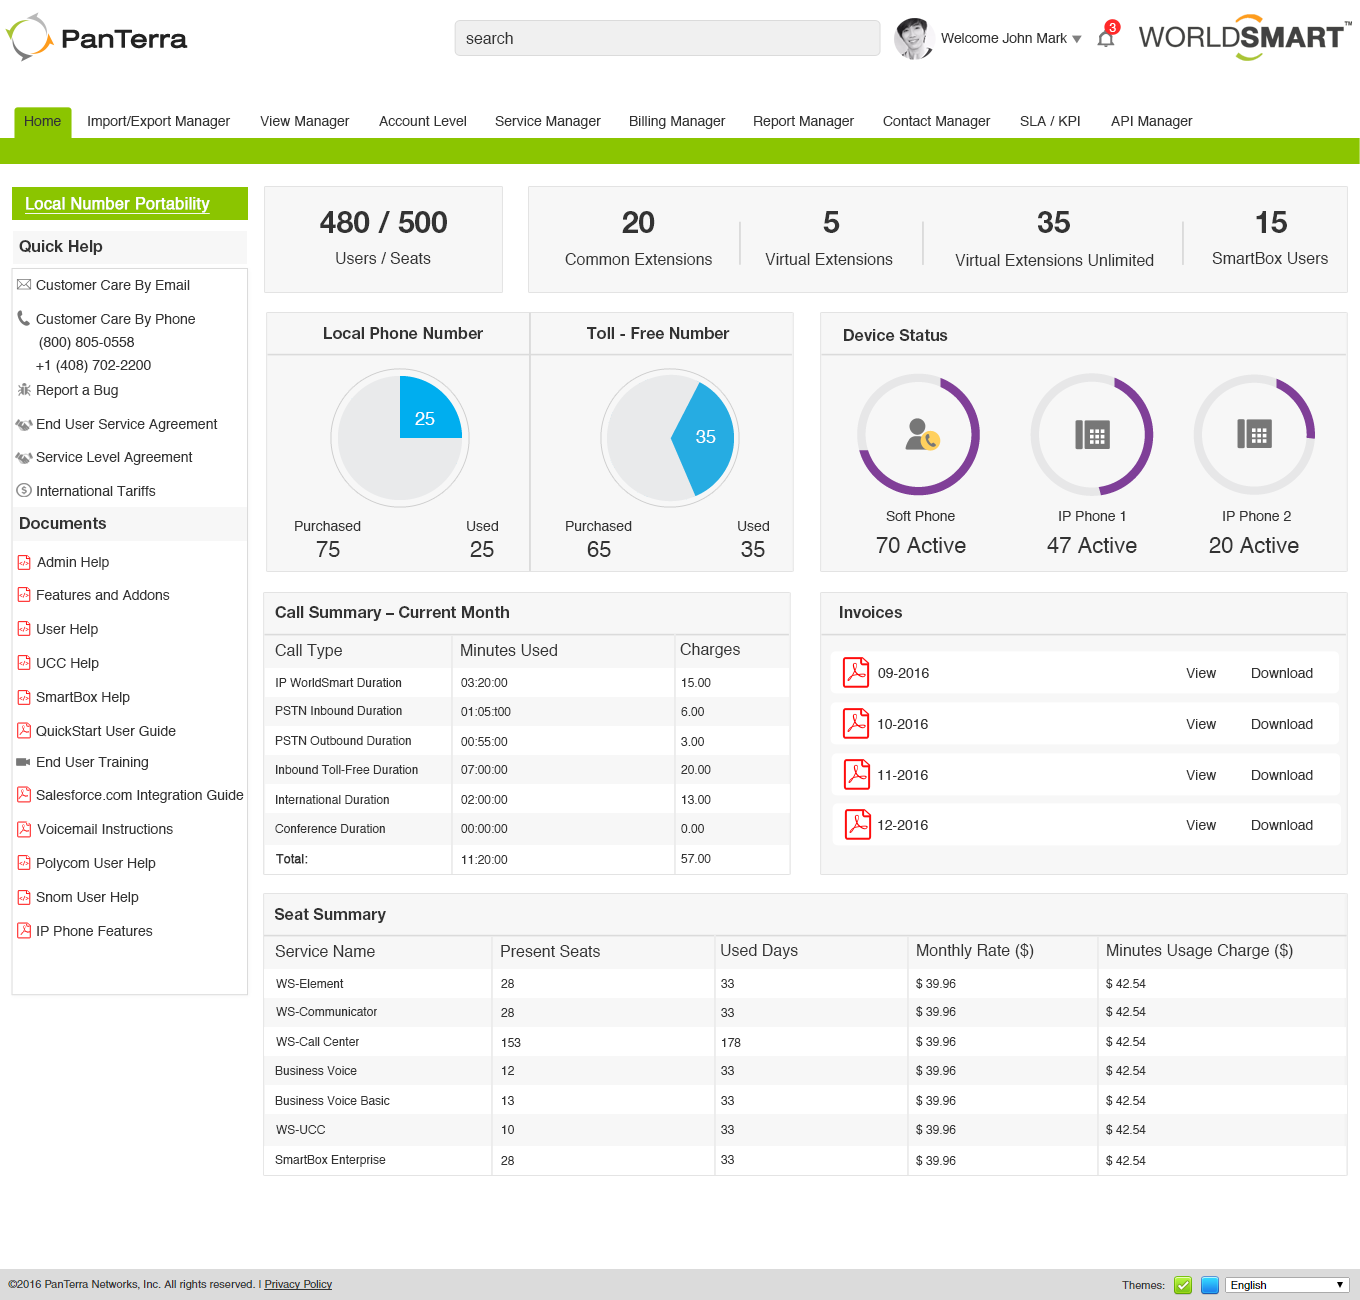Click the PanTerra logo

coord(95,38)
